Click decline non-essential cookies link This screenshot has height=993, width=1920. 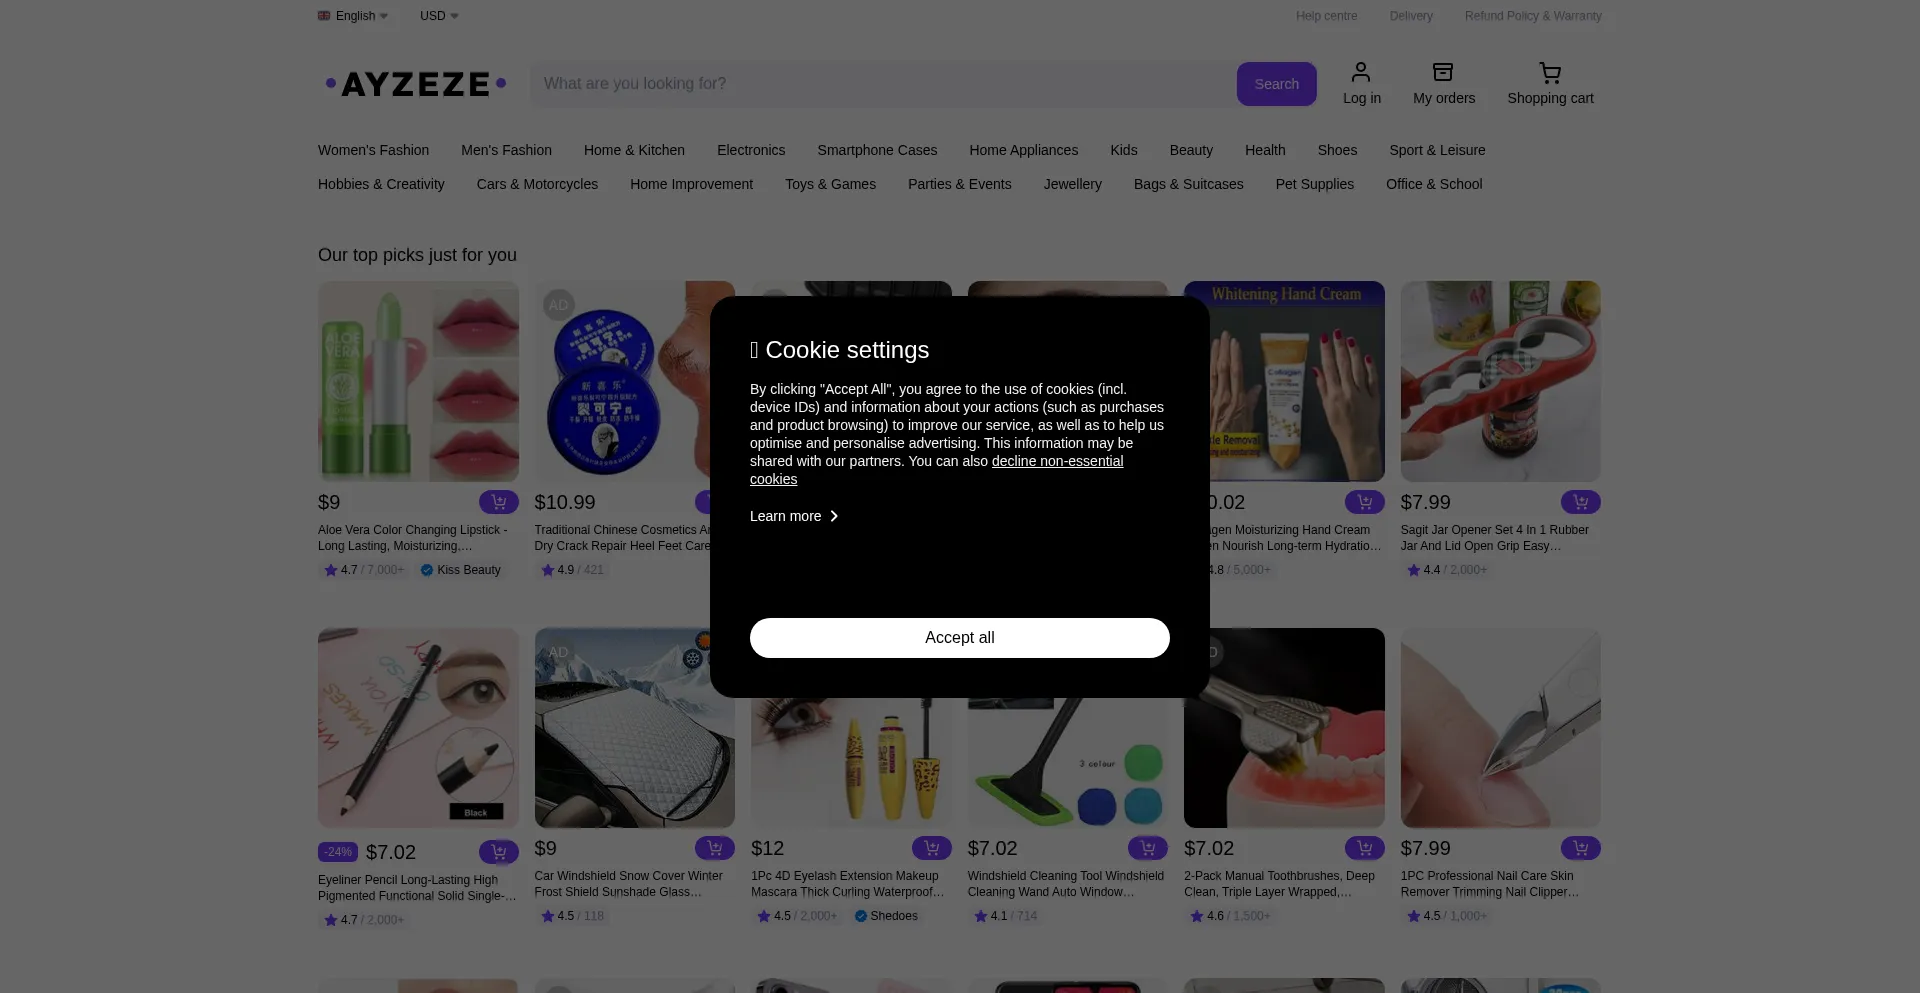(1056, 461)
